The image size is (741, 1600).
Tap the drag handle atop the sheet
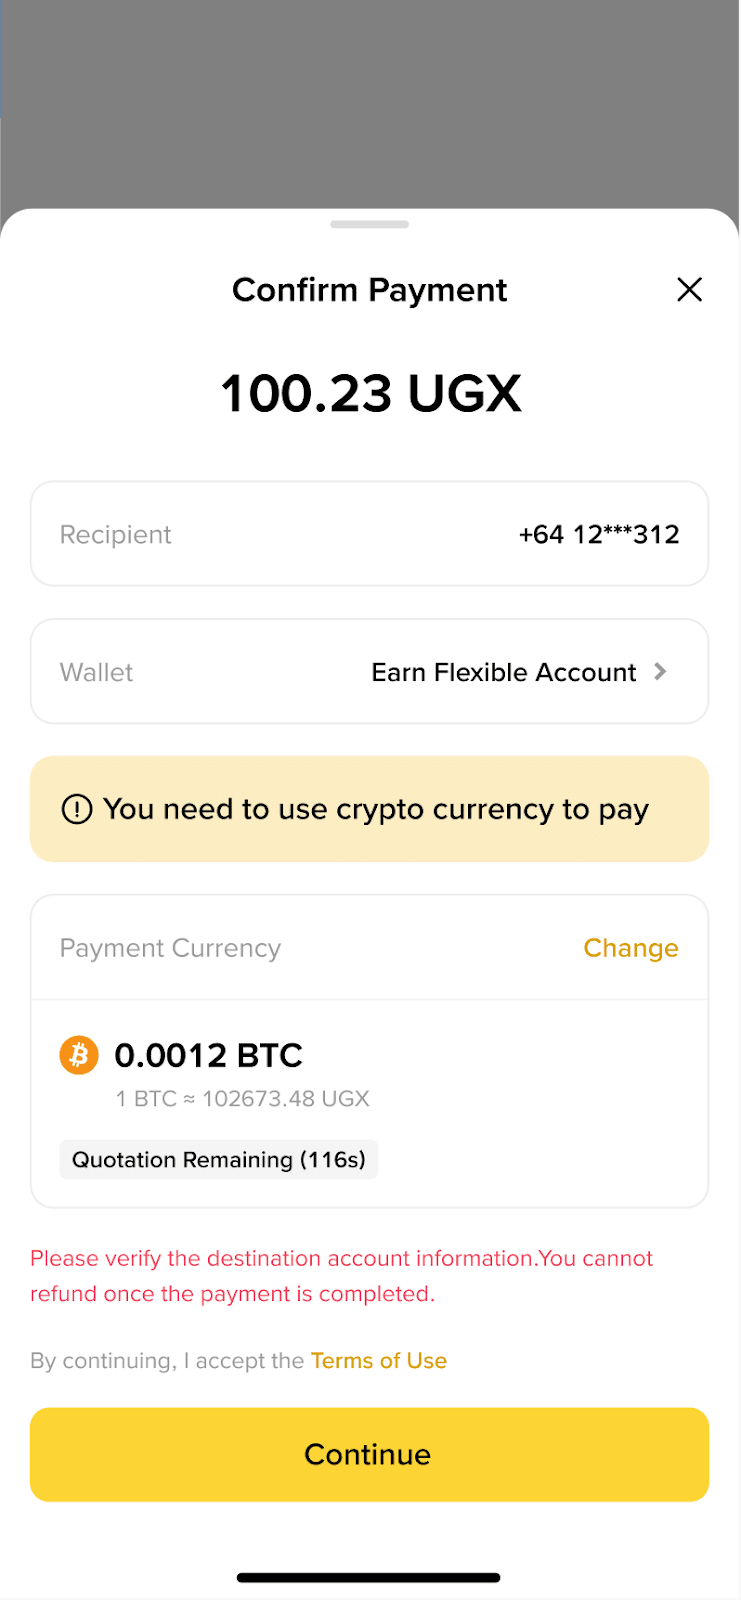(369, 224)
